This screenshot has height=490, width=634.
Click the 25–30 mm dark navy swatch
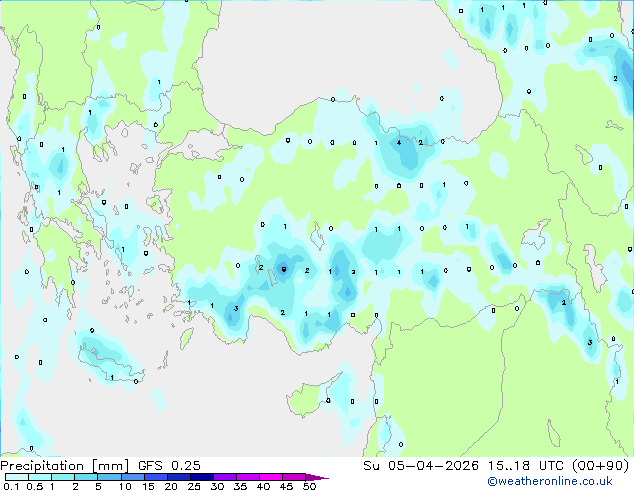pyautogui.click(x=201, y=477)
